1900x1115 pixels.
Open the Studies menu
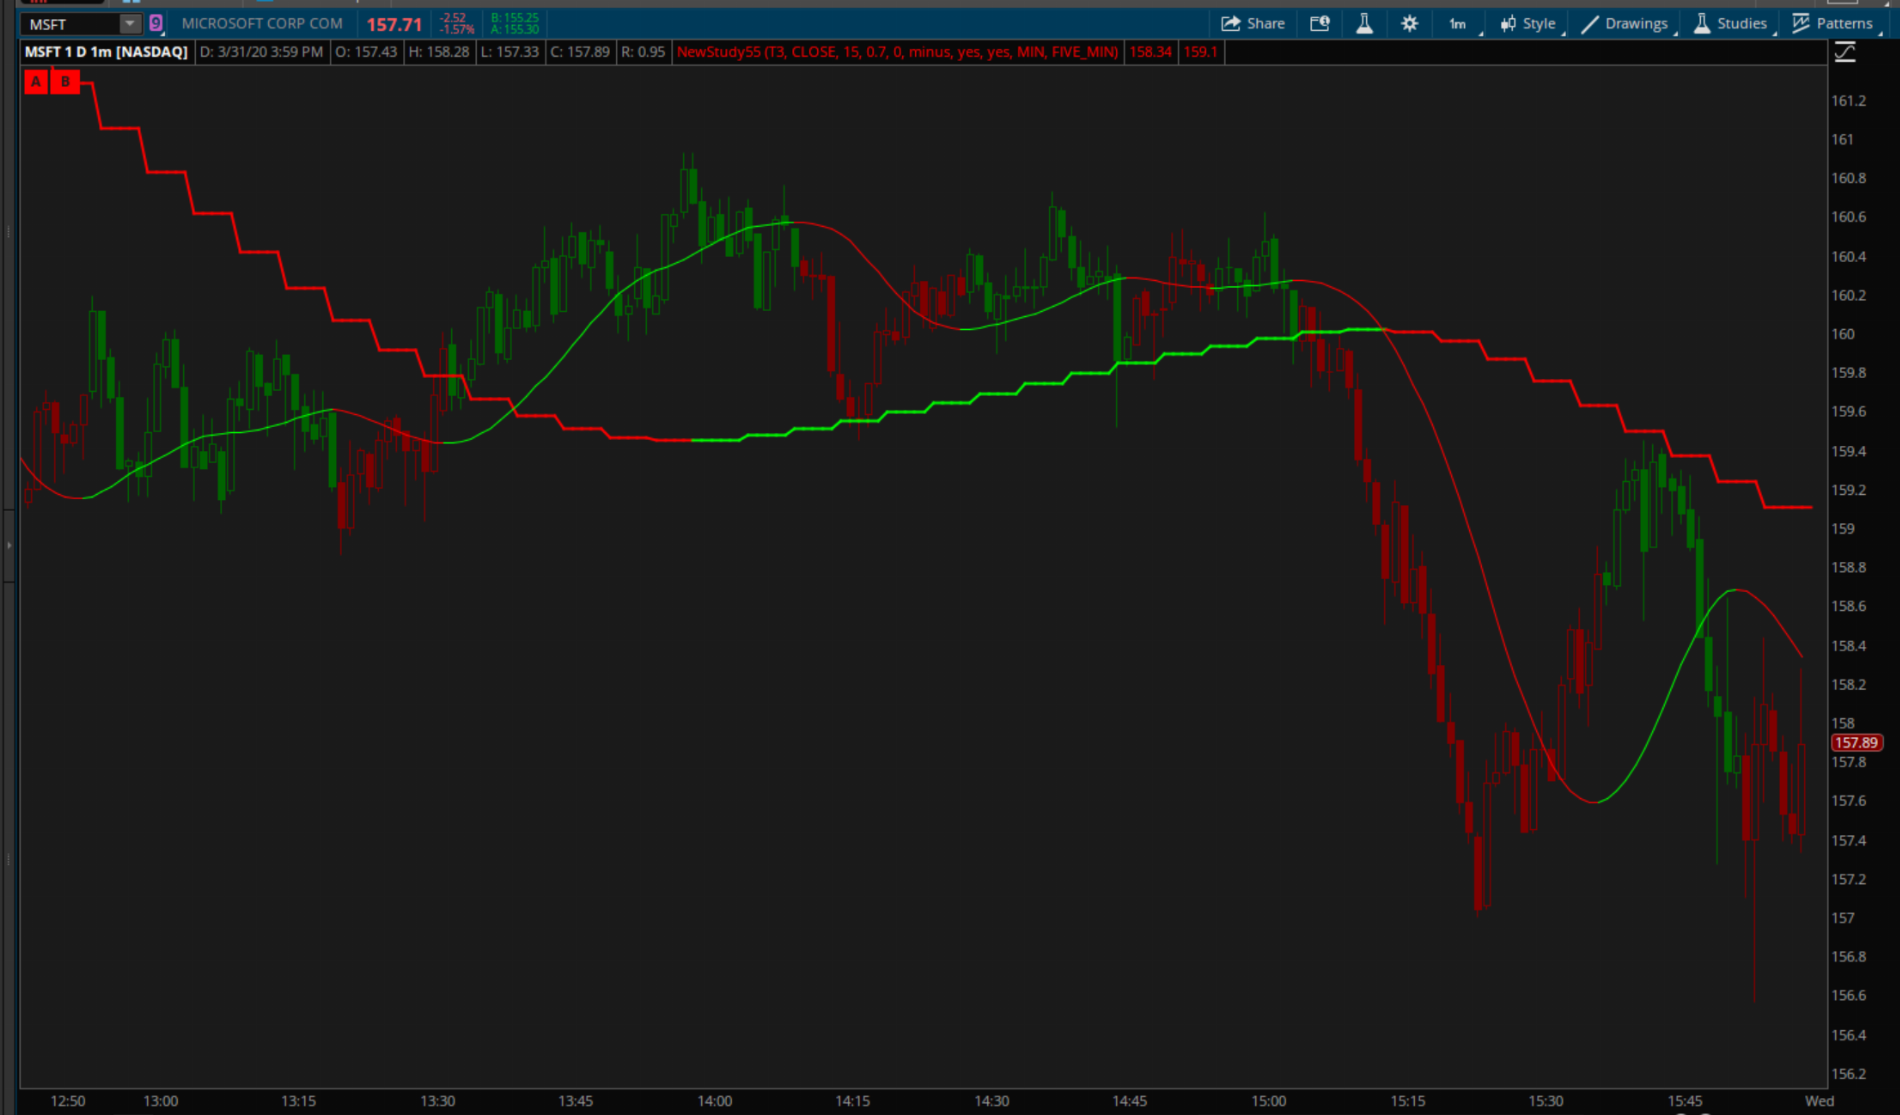pos(1731,23)
